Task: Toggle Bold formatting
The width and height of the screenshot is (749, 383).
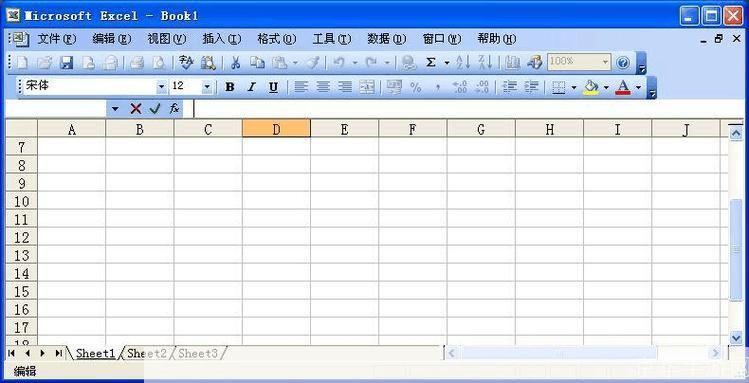Action: point(230,87)
